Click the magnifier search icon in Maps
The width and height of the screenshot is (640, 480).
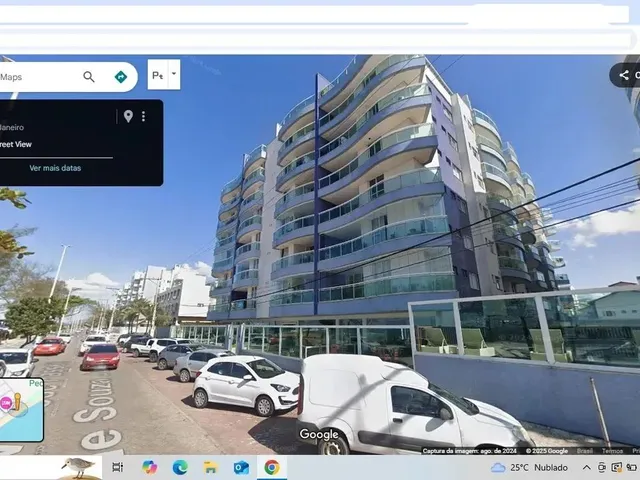click(x=89, y=77)
